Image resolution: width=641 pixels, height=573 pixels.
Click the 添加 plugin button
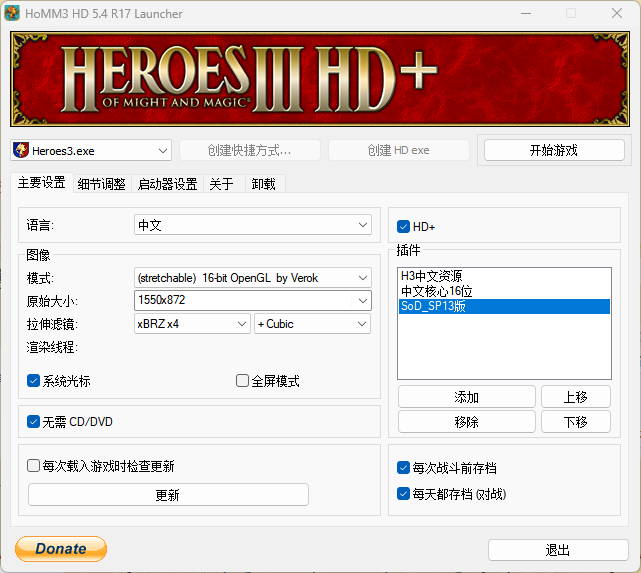(467, 396)
